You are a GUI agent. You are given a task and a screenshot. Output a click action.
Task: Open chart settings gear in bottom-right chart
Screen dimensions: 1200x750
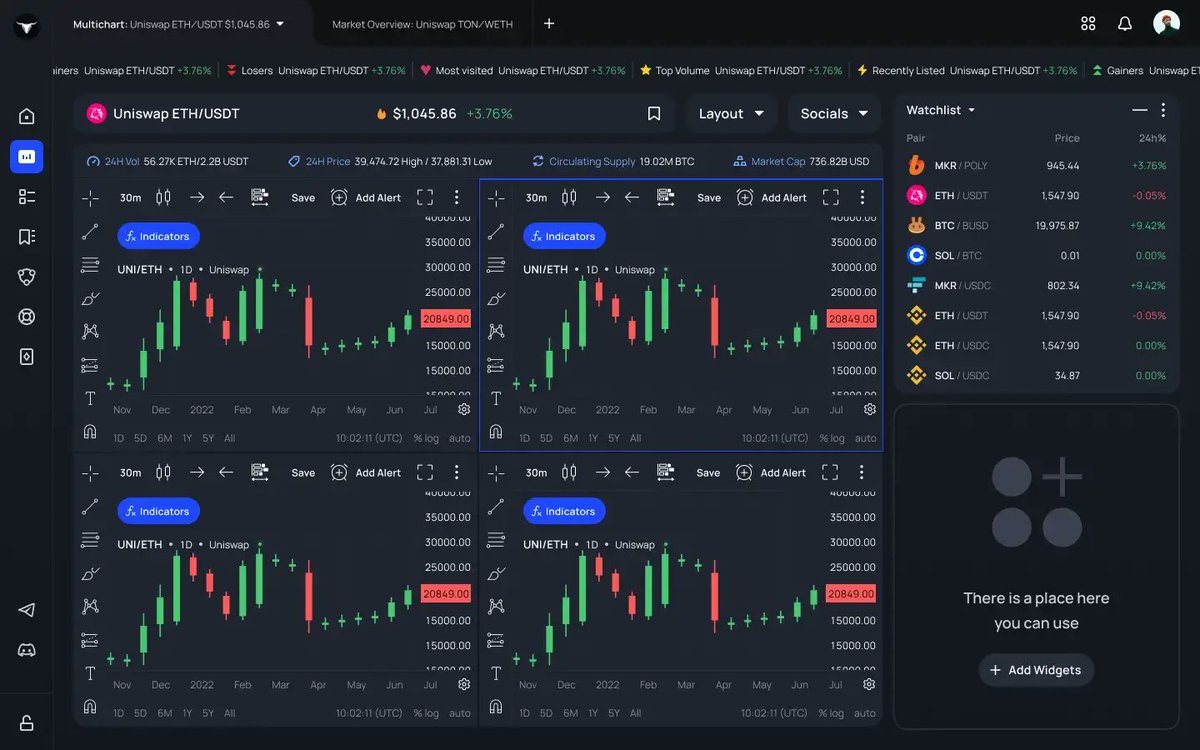[x=869, y=684]
